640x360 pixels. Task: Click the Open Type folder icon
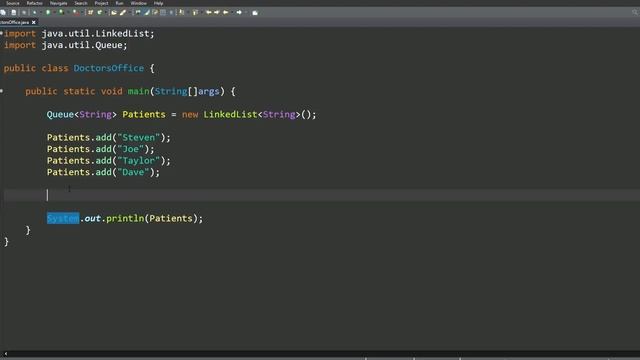(114, 13)
